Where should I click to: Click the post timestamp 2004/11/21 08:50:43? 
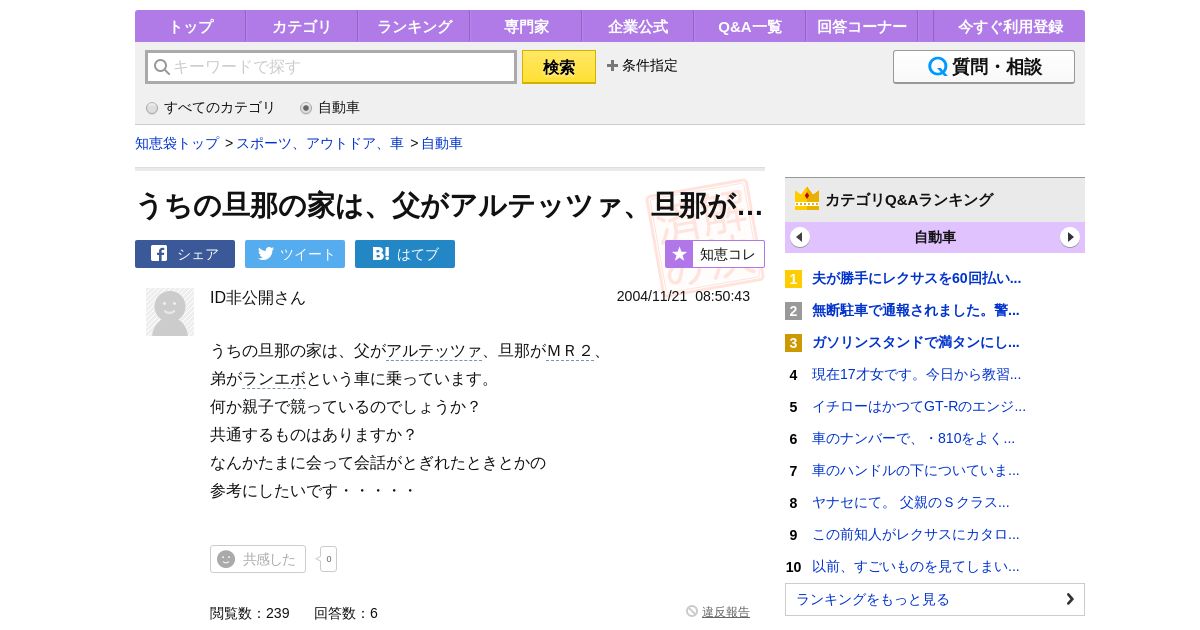tap(683, 296)
